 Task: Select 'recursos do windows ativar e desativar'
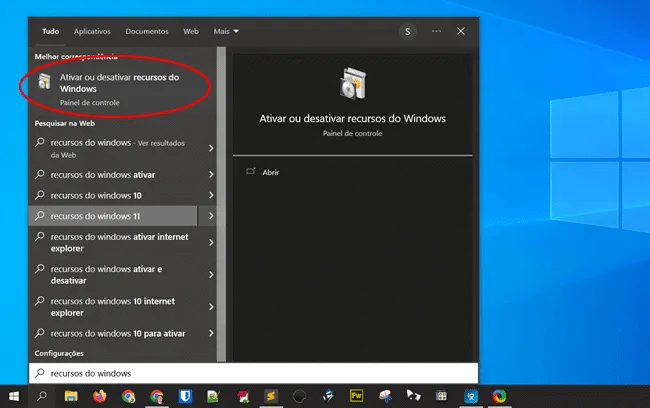(x=113, y=274)
